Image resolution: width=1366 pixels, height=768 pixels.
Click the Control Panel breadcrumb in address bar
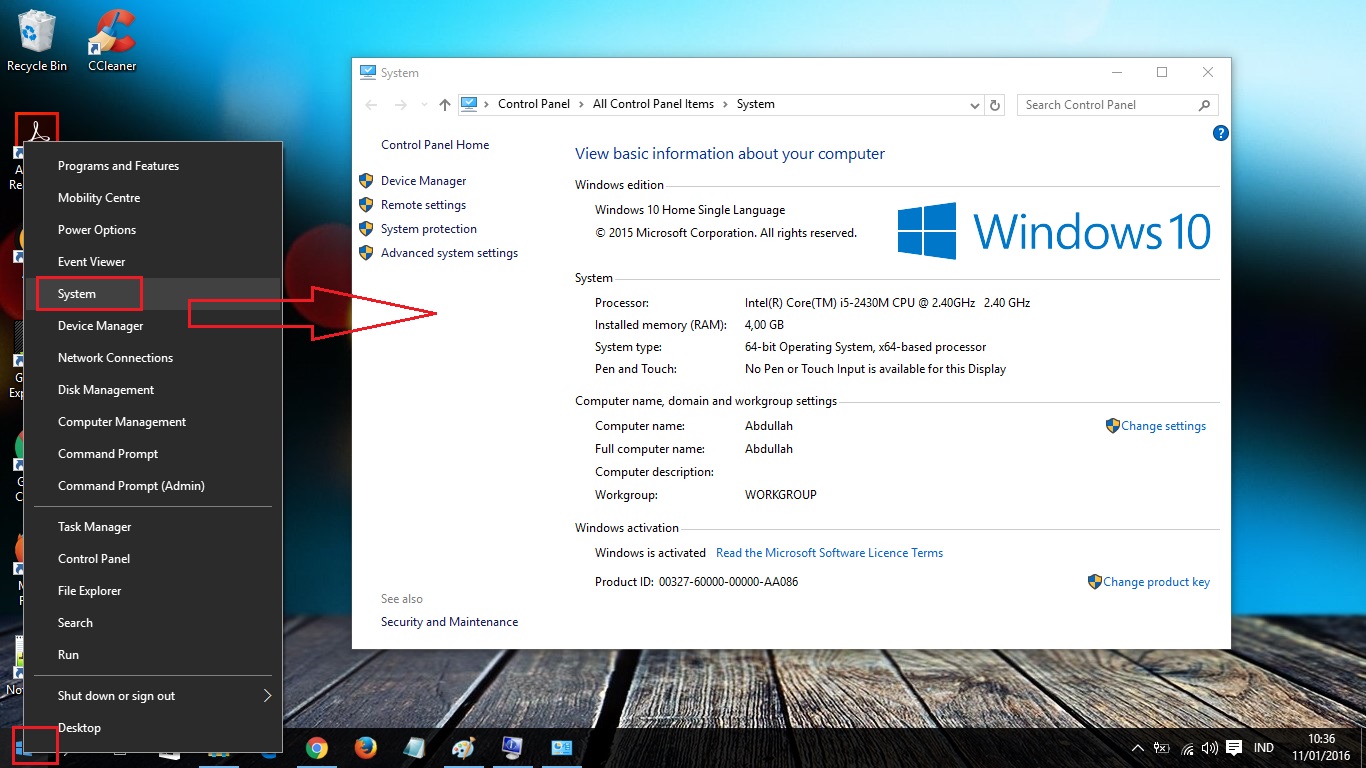pyautogui.click(x=534, y=104)
